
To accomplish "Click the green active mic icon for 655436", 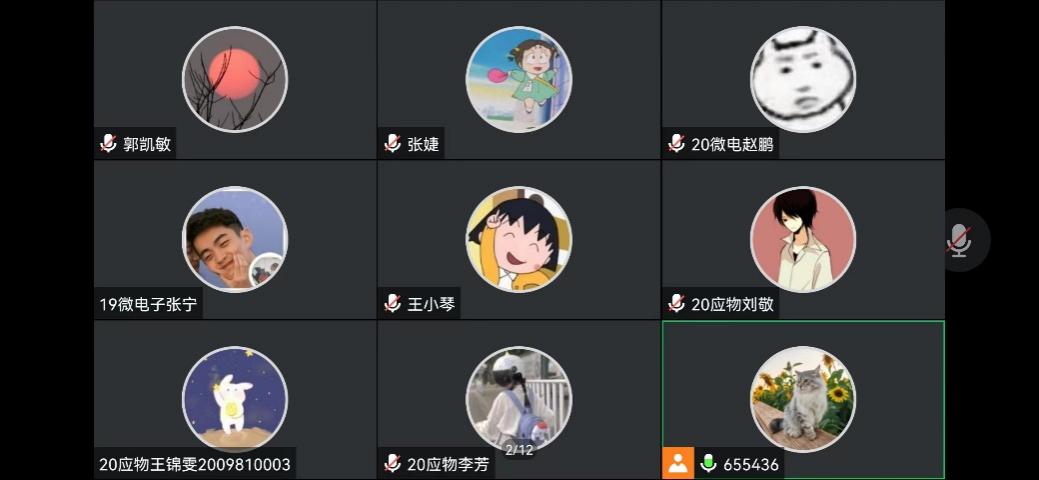I will [x=708, y=463].
